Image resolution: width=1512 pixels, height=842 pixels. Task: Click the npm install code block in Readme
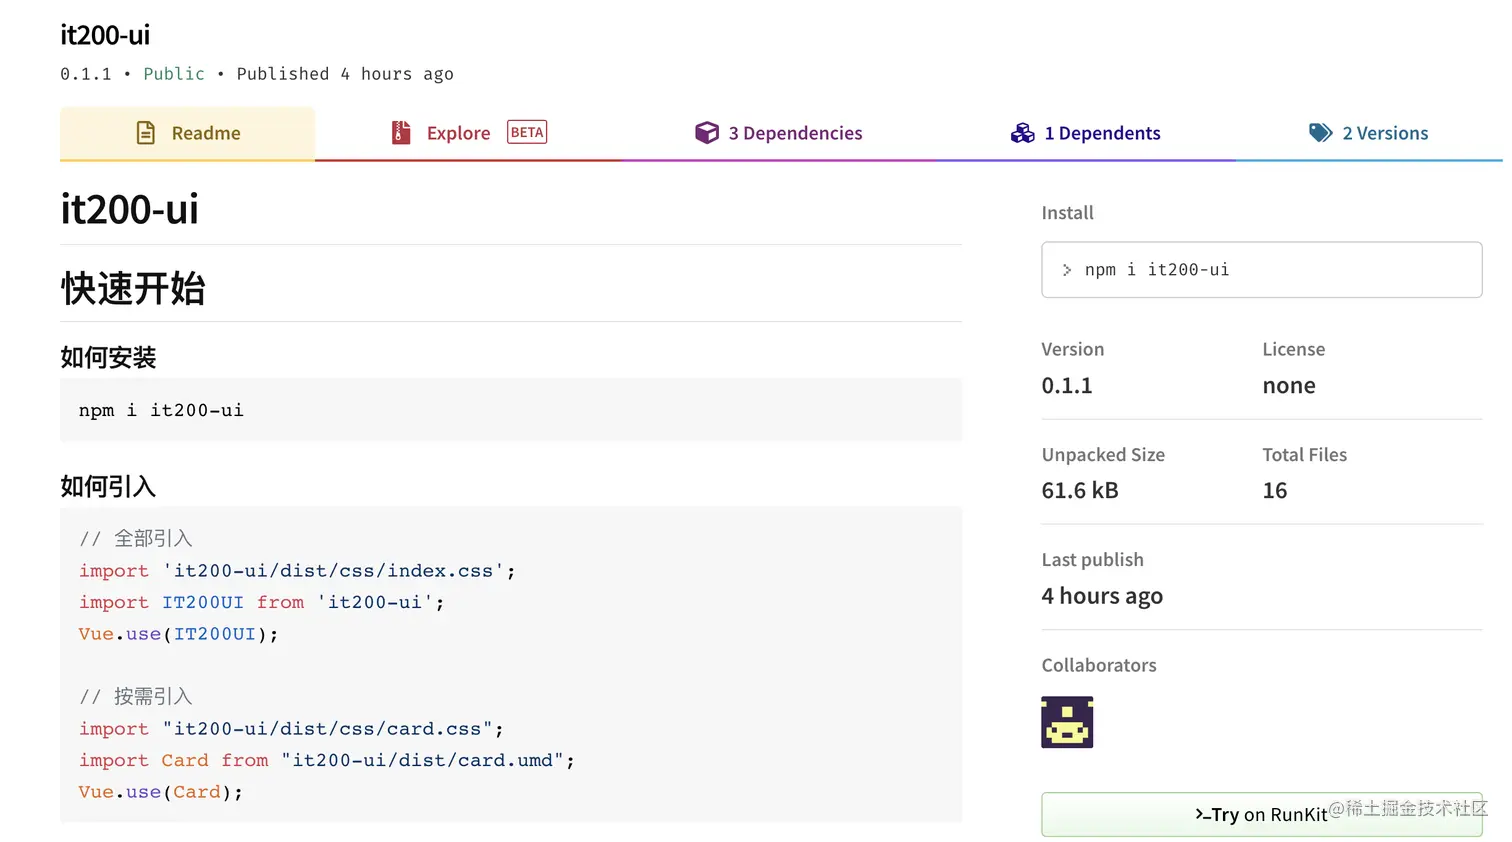coord(510,410)
